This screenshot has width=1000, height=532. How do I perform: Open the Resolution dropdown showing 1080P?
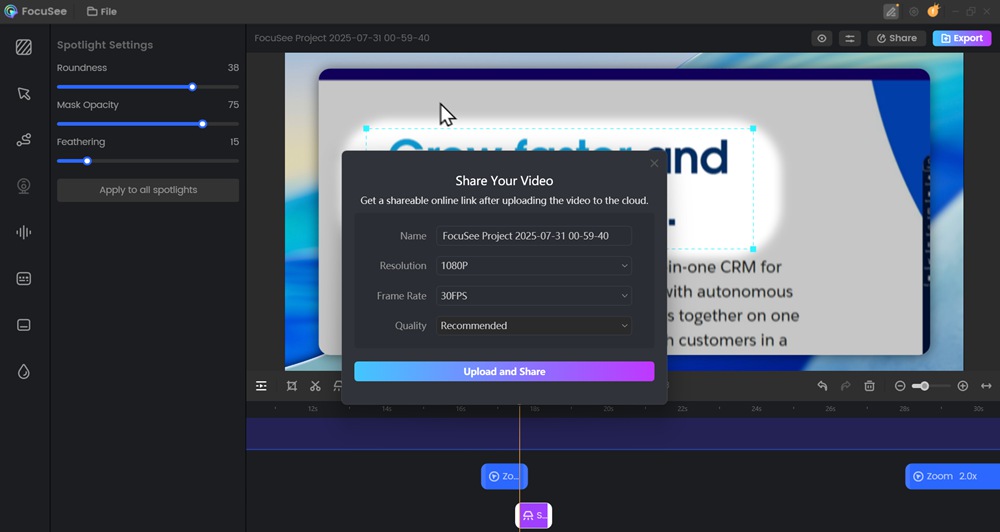(x=534, y=265)
